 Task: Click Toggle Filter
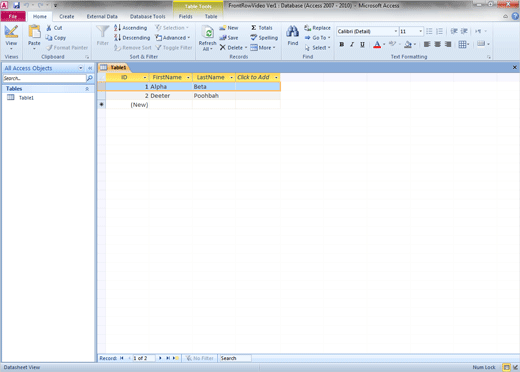(174, 48)
